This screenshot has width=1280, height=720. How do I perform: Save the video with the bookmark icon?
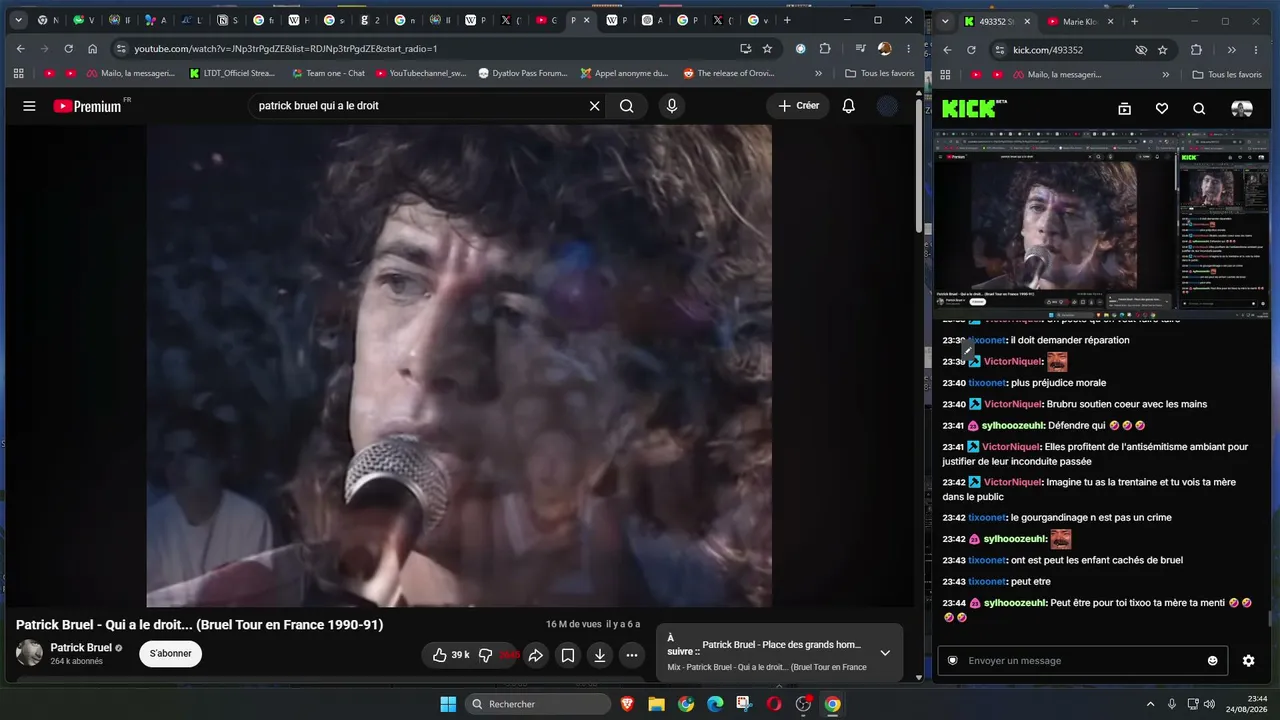tap(567, 655)
